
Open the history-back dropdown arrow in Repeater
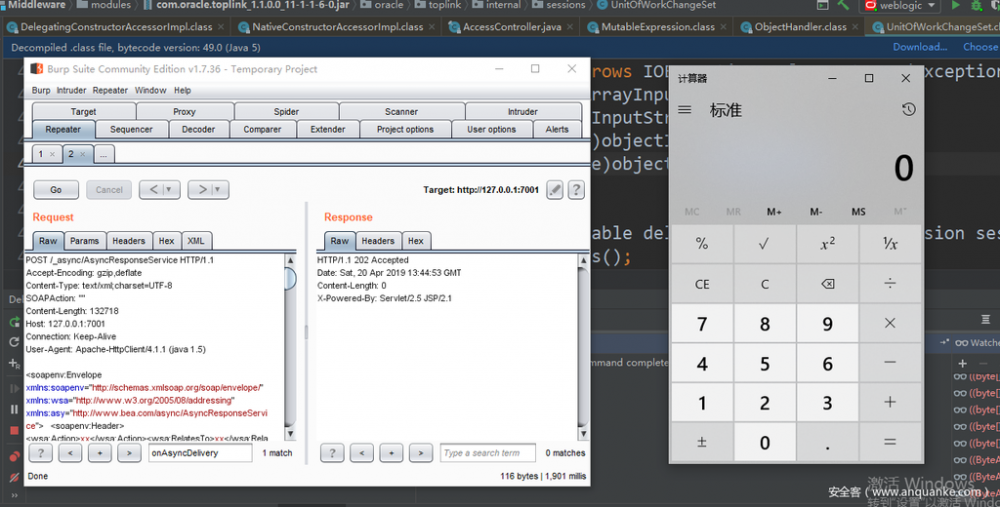[x=169, y=189]
